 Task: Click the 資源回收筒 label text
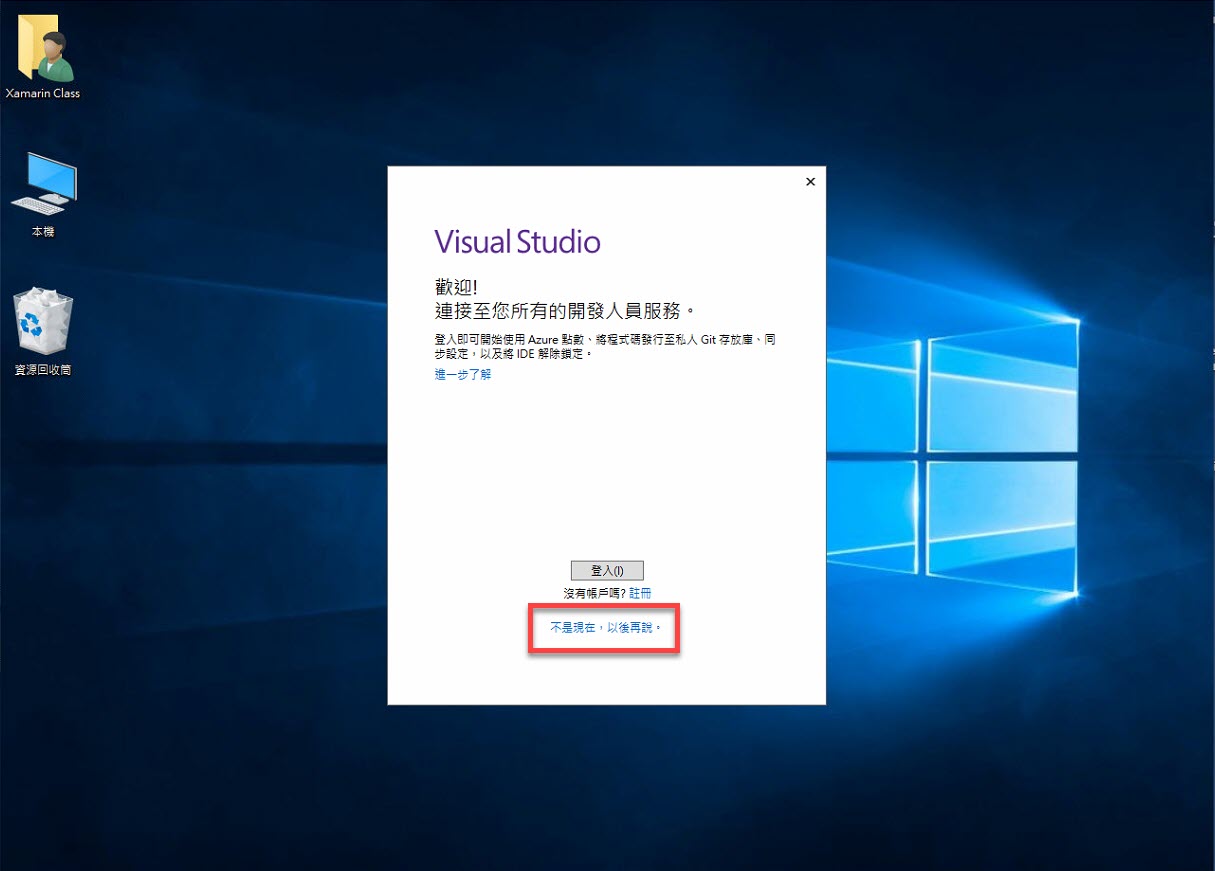click(x=43, y=370)
